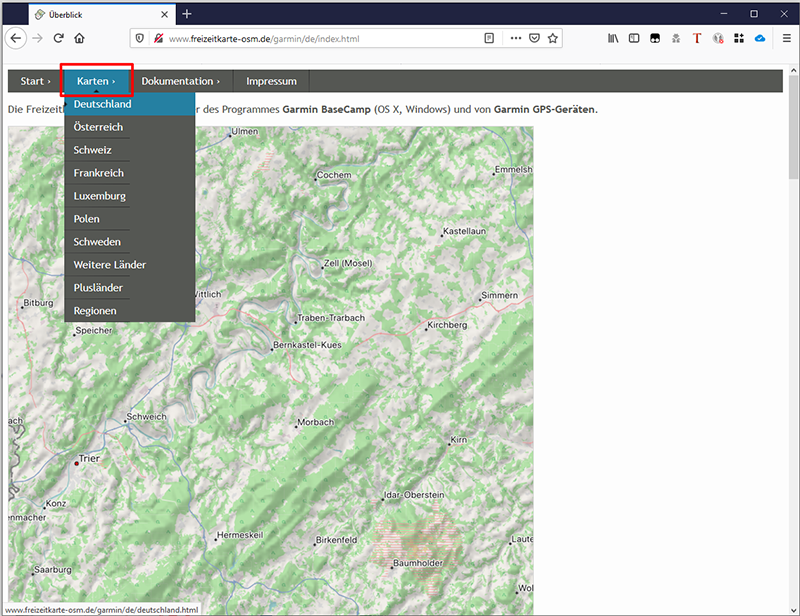The image size is (800, 616).
Task: Toggle reader view icon in address bar
Action: [x=489, y=38]
